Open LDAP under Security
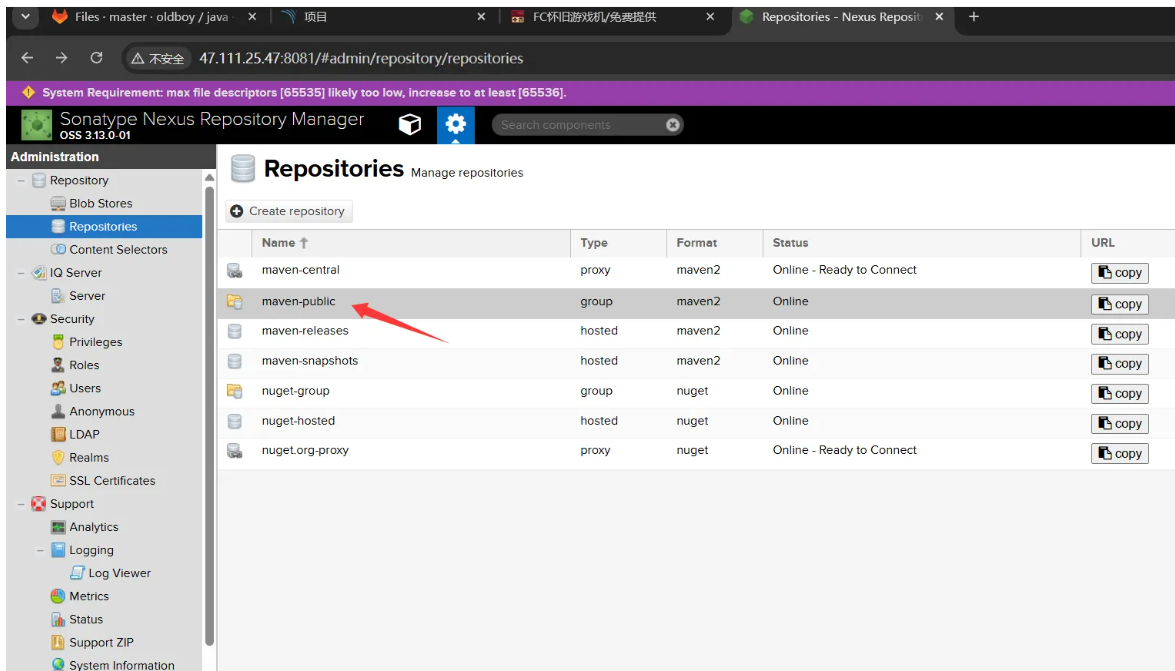Viewport: 1175px width, 671px height. (x=84, y=434)
